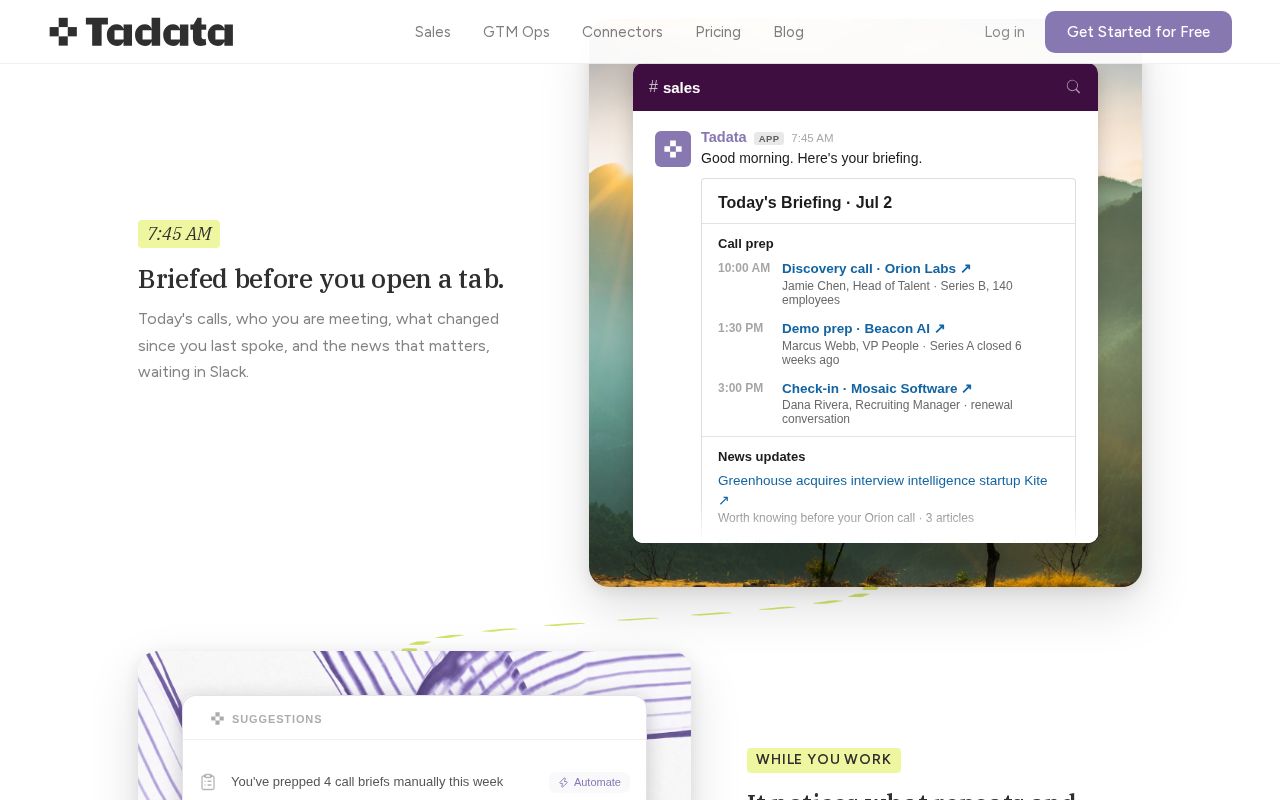Click 'You've prepped 4 call briefs' suggestion text

367,782
